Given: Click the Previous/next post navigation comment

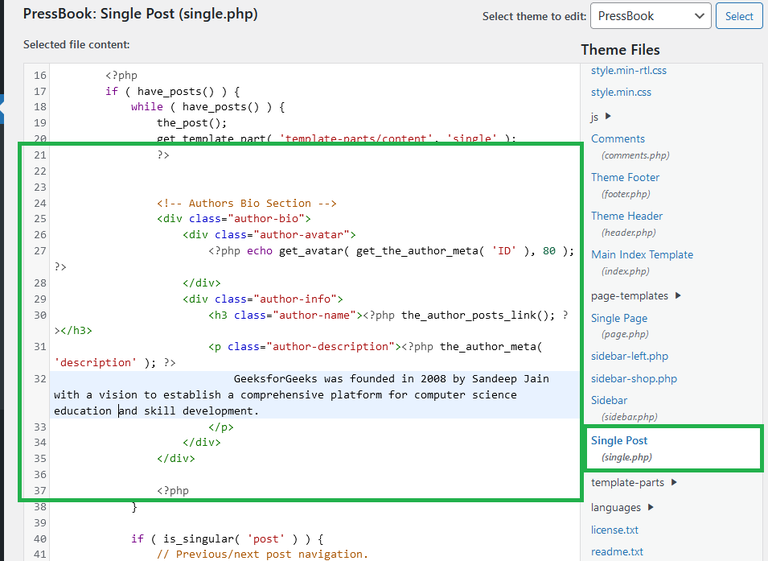Looking at the screenshot, I should (x=262, y=554).
